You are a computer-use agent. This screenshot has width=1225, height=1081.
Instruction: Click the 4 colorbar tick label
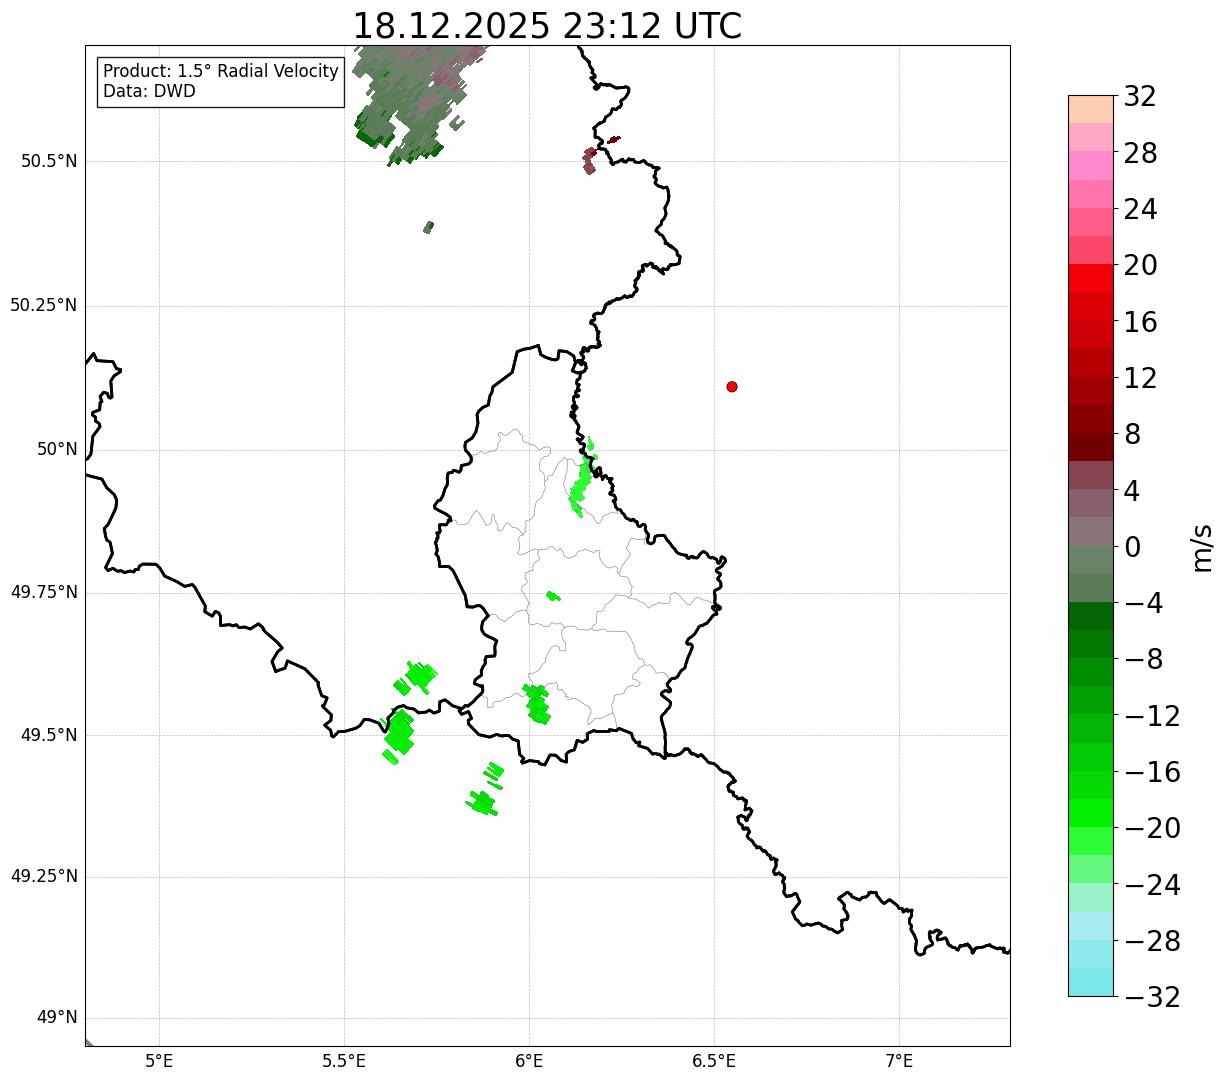1132,491
